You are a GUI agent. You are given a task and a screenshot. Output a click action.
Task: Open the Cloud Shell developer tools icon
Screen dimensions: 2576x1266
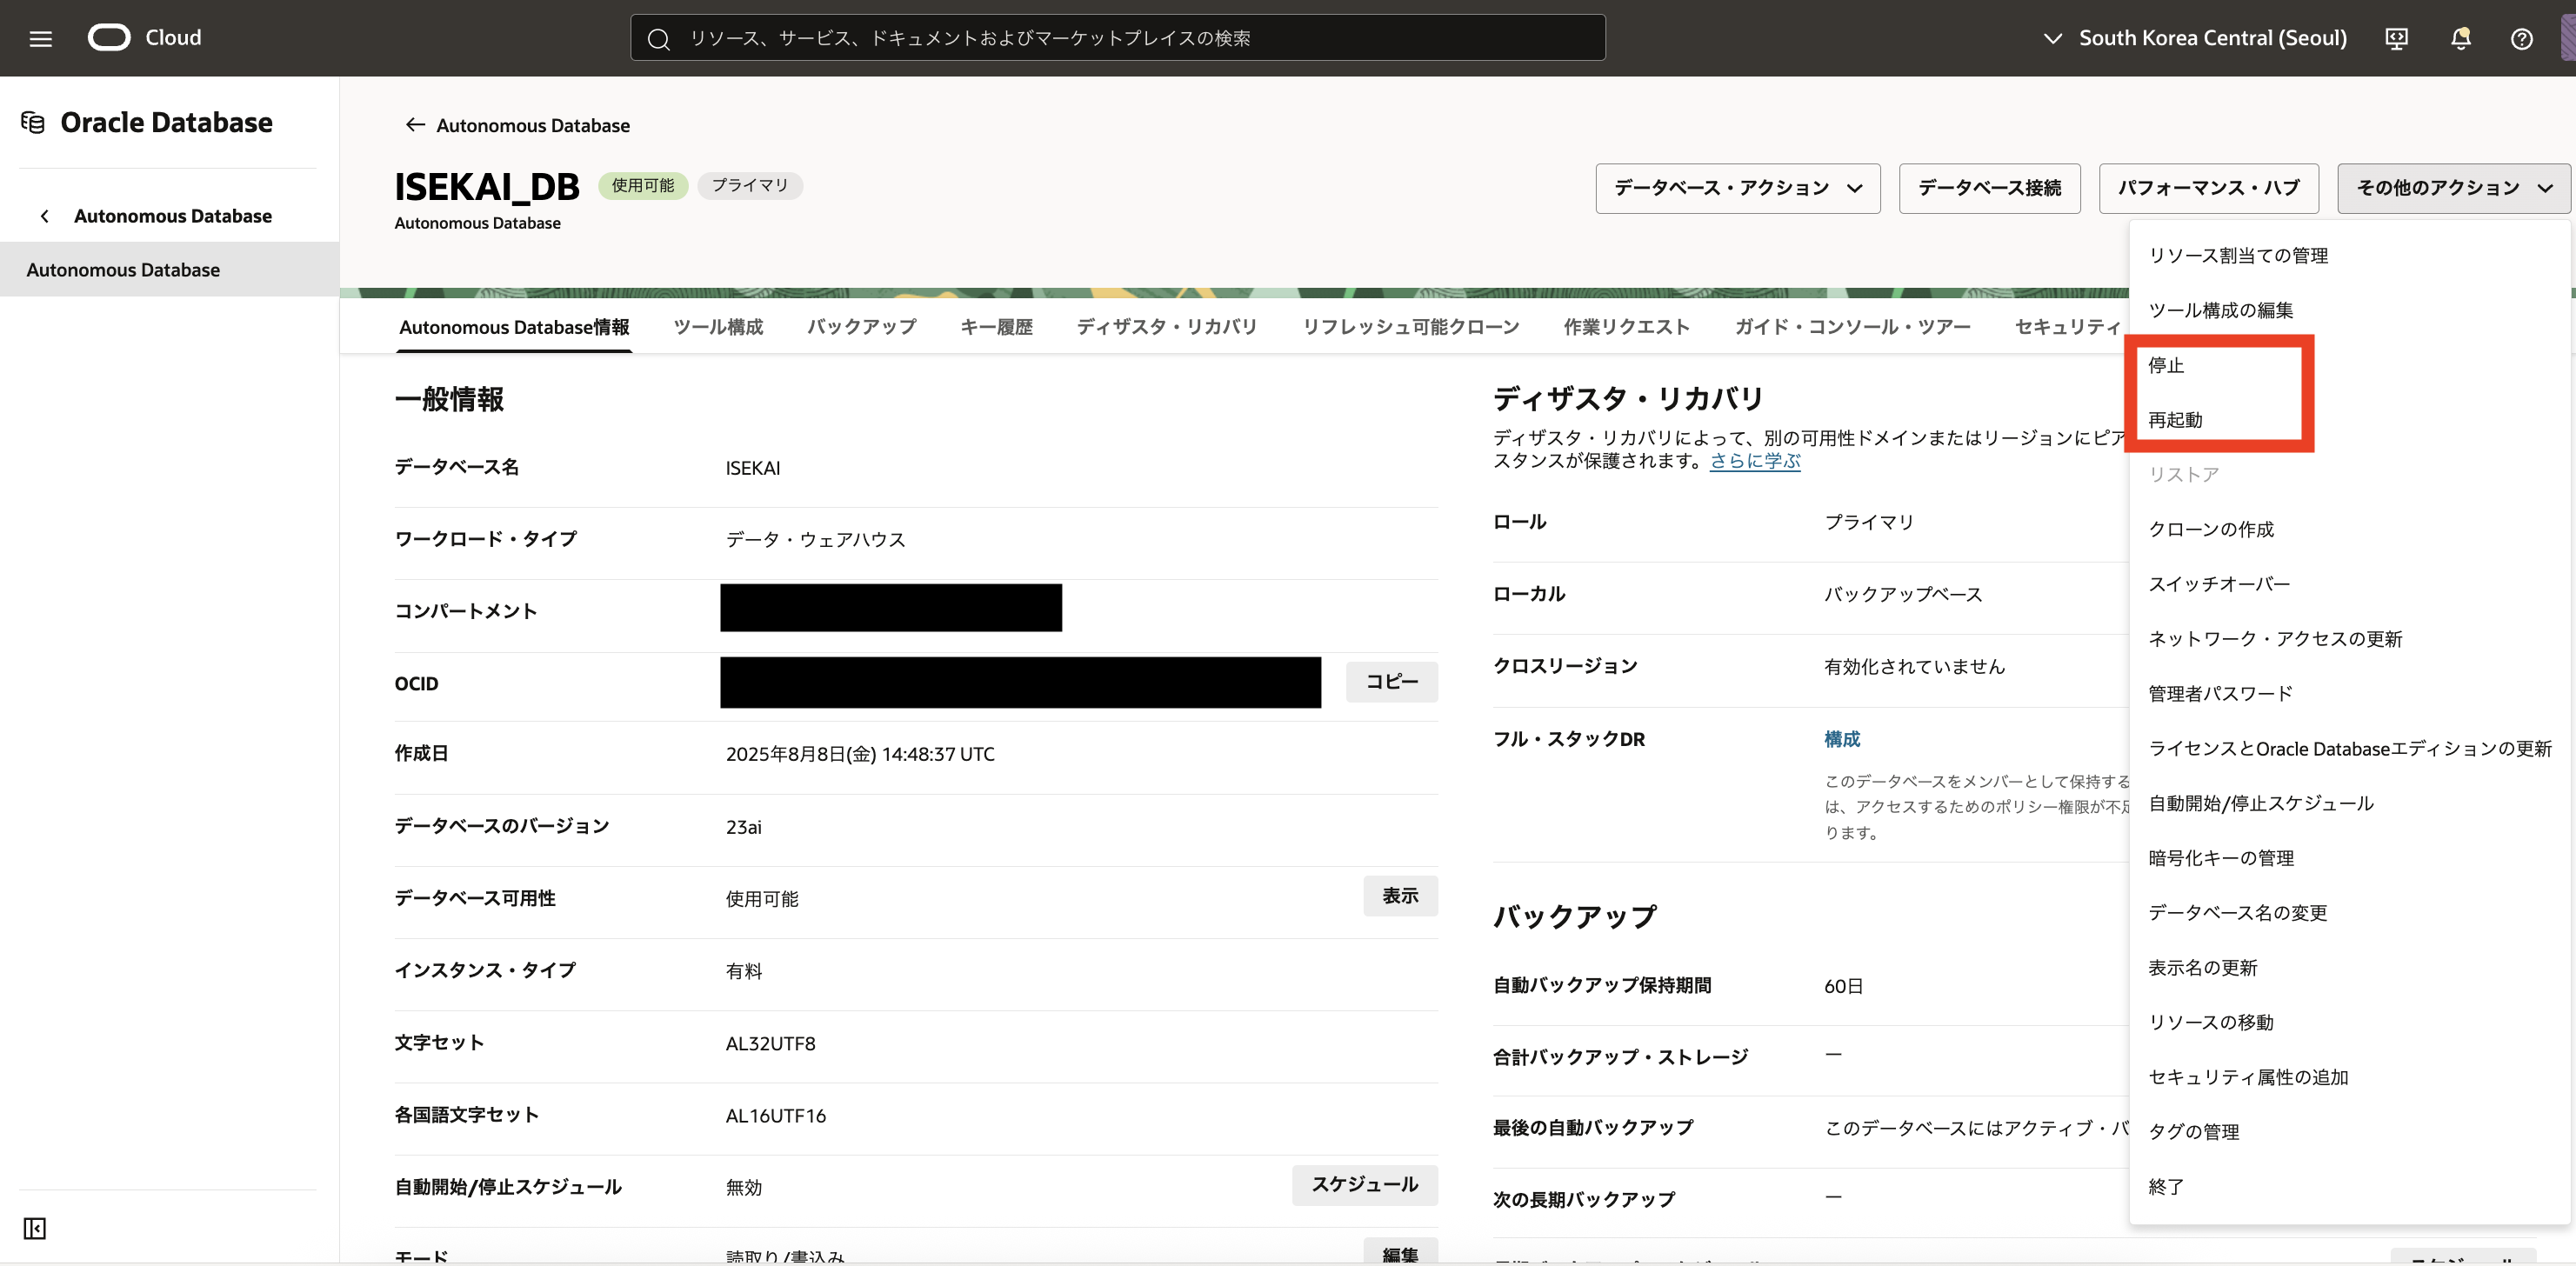coord(2396,38)
